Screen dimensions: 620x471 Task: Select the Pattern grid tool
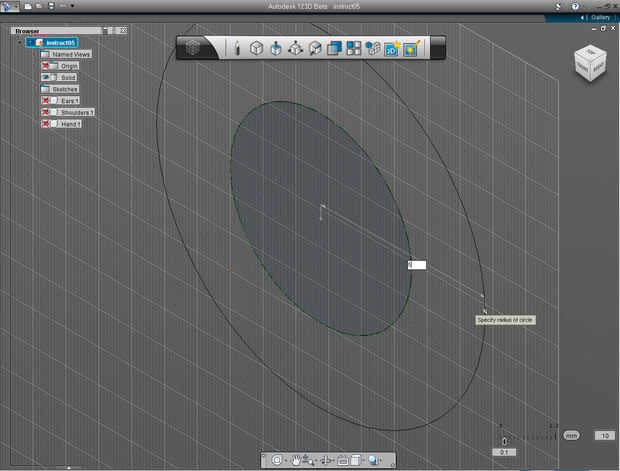coord(353,48)
